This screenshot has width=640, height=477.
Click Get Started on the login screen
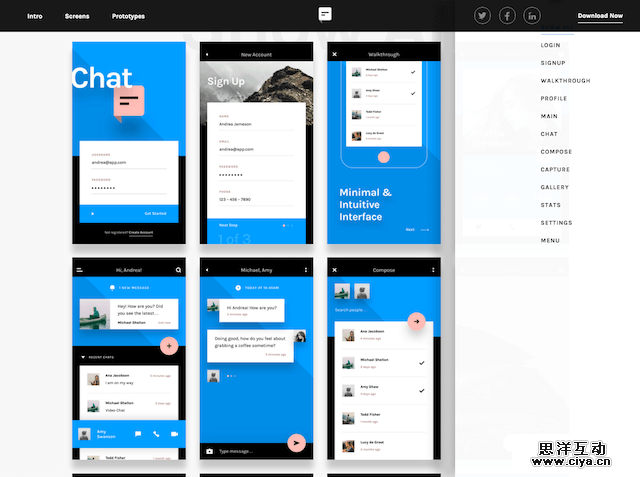[155, 213]
